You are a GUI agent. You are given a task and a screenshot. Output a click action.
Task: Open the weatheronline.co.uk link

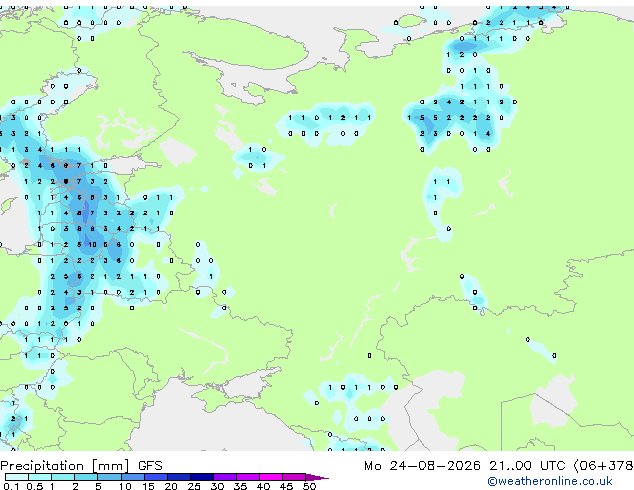tap(550, 481)
